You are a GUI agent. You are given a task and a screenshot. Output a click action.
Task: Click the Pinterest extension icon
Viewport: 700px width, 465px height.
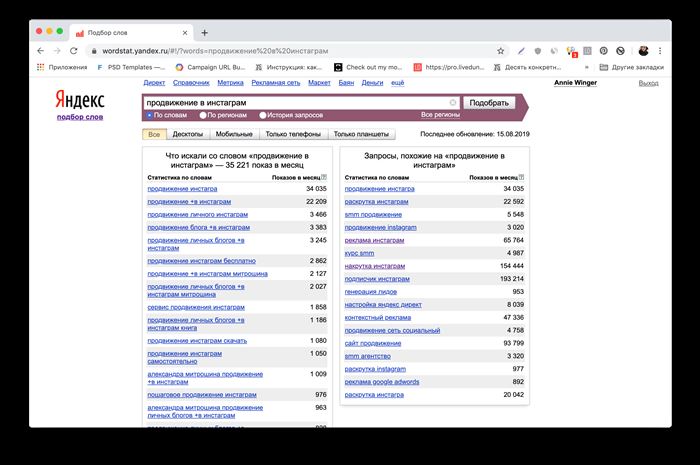(604, 51)
